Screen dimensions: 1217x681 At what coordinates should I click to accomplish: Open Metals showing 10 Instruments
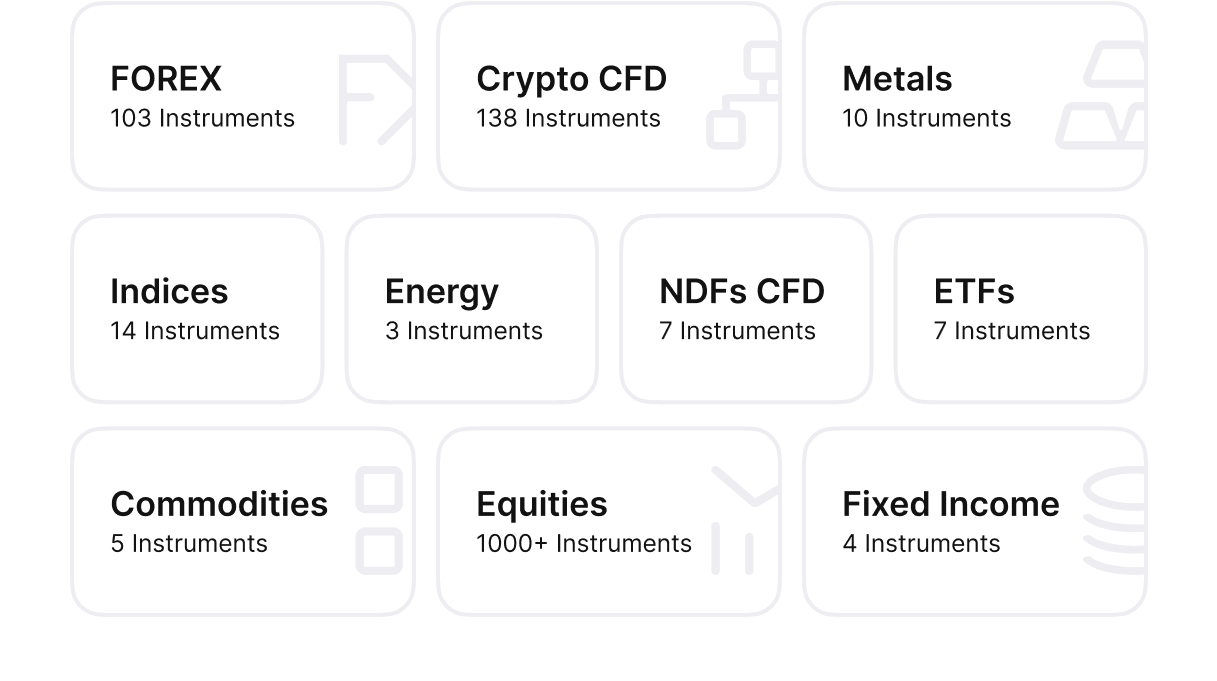[x=975, y=97]
